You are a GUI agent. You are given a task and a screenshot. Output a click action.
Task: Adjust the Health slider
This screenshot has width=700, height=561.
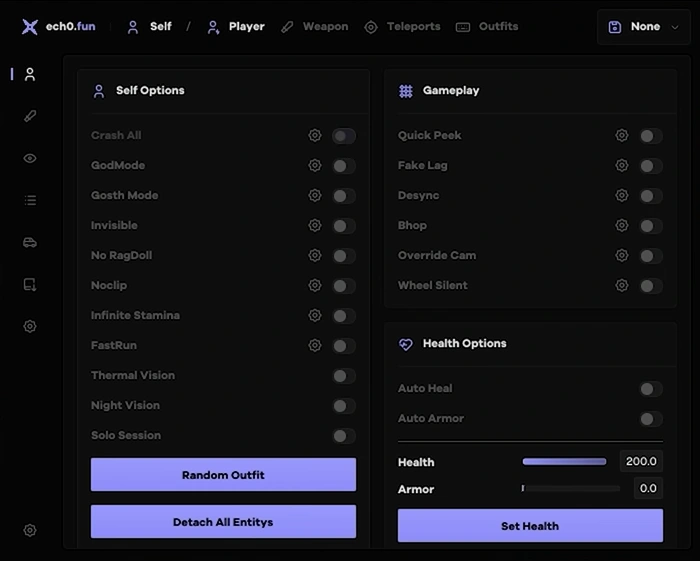point(565,461)
